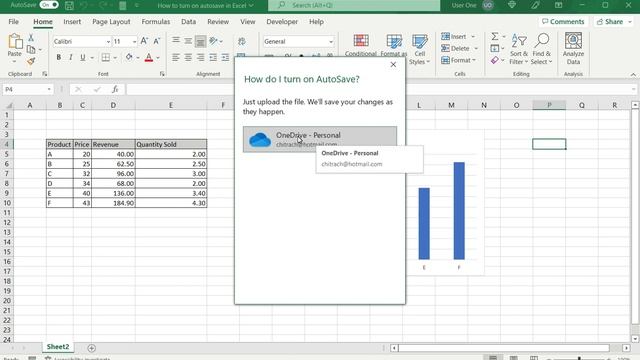Click the Fill down icon
640x360 pixels.
(495, 49)
